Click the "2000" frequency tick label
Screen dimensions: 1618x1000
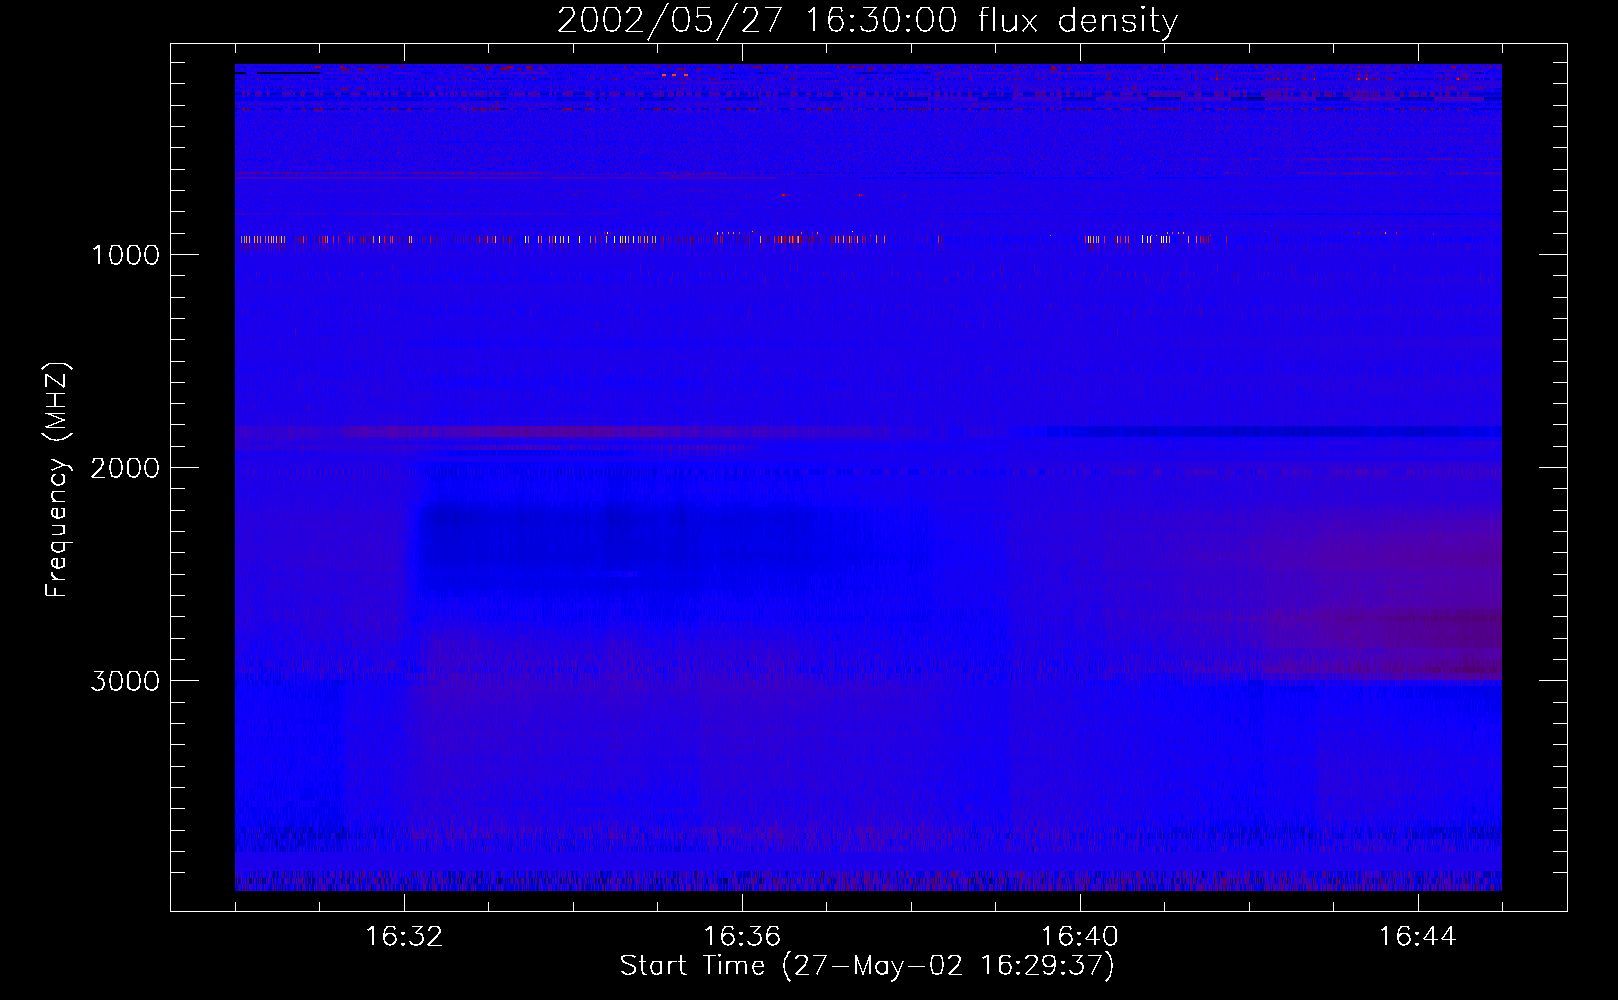point(125,468)
